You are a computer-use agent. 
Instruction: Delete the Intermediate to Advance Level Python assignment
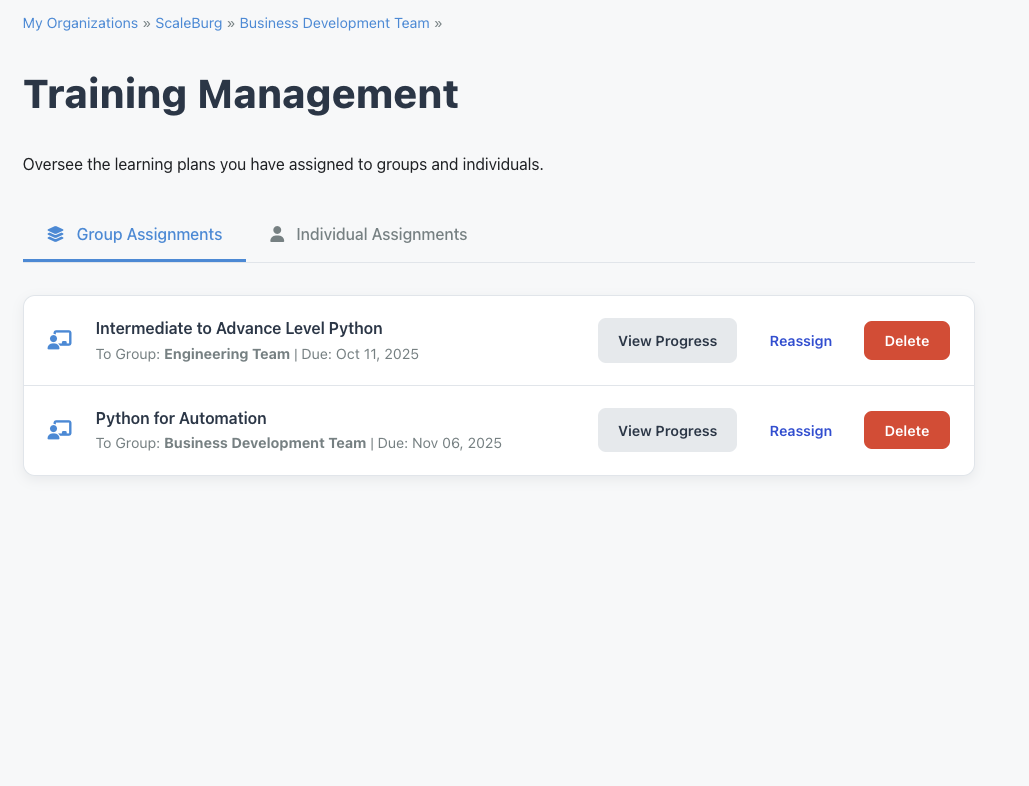[906, 341]
